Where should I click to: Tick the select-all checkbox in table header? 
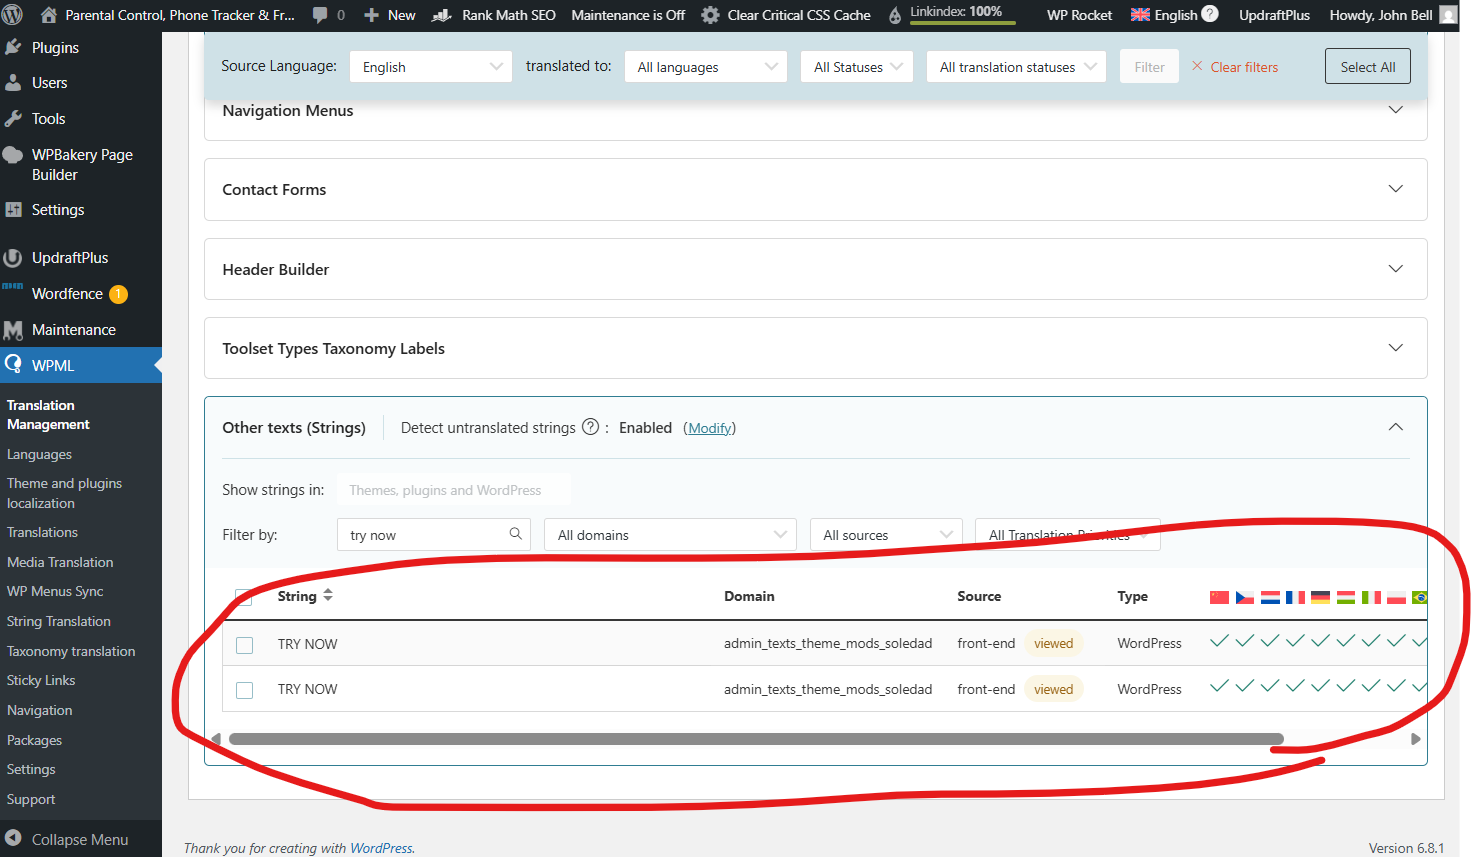point(244,597)
